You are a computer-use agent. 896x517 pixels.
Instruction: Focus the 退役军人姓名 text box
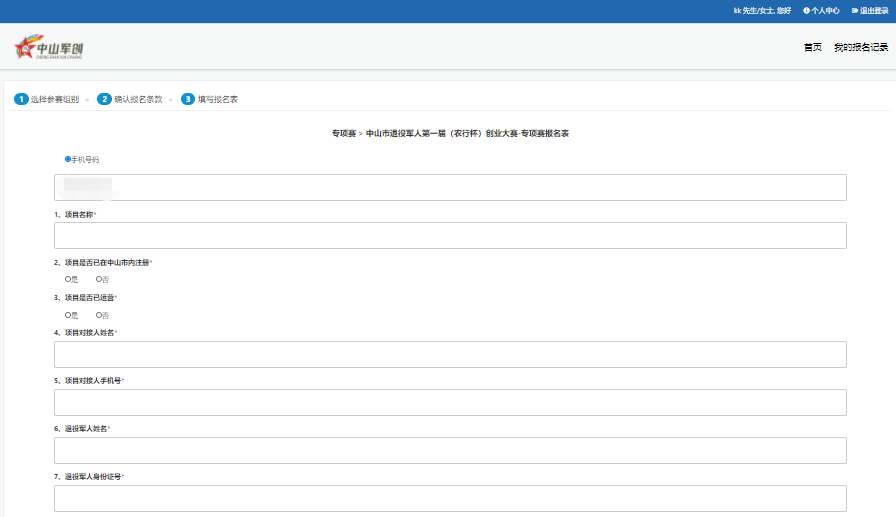tap(450, 451)
